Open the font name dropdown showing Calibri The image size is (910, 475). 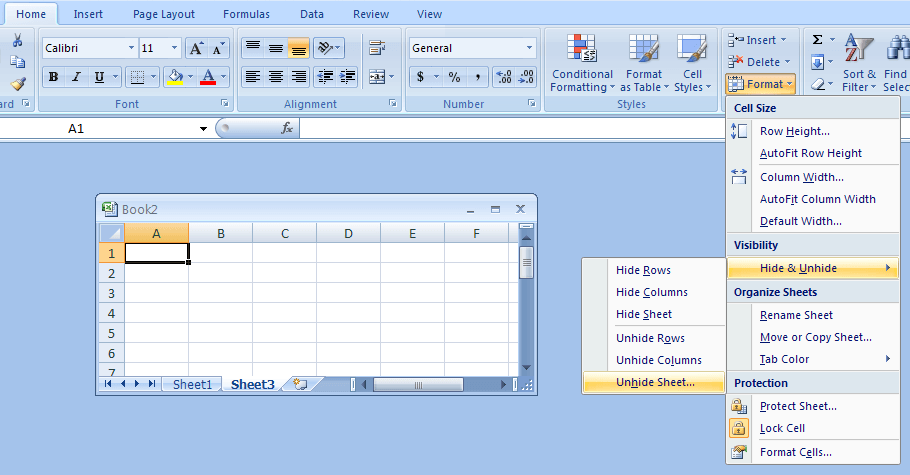coord(131,48)
